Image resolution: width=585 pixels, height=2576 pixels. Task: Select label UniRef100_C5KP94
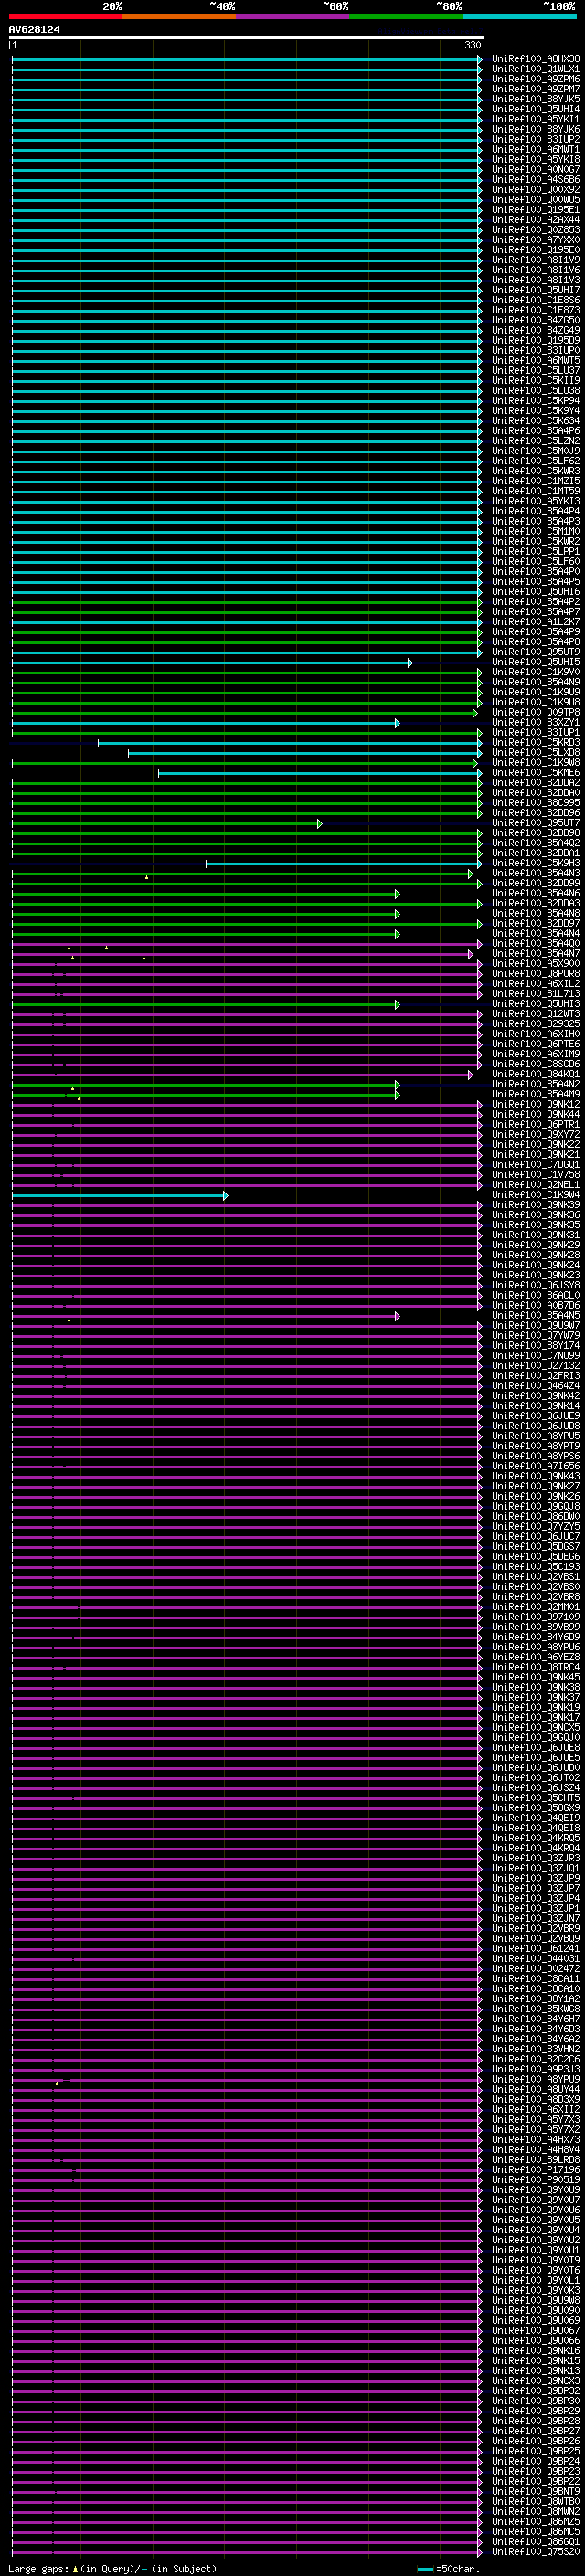click(536, 400)
